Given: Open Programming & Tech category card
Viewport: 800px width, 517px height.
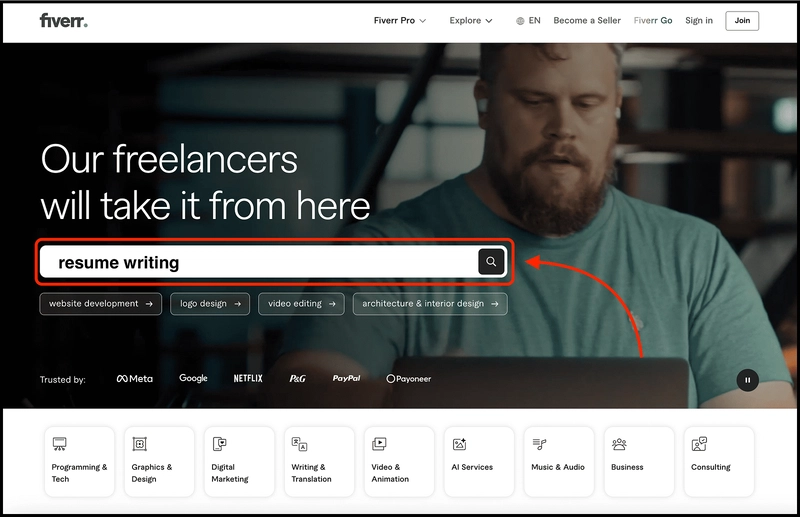Looking at the screenshot, I should pyautogui.click(x=80, y=461).
